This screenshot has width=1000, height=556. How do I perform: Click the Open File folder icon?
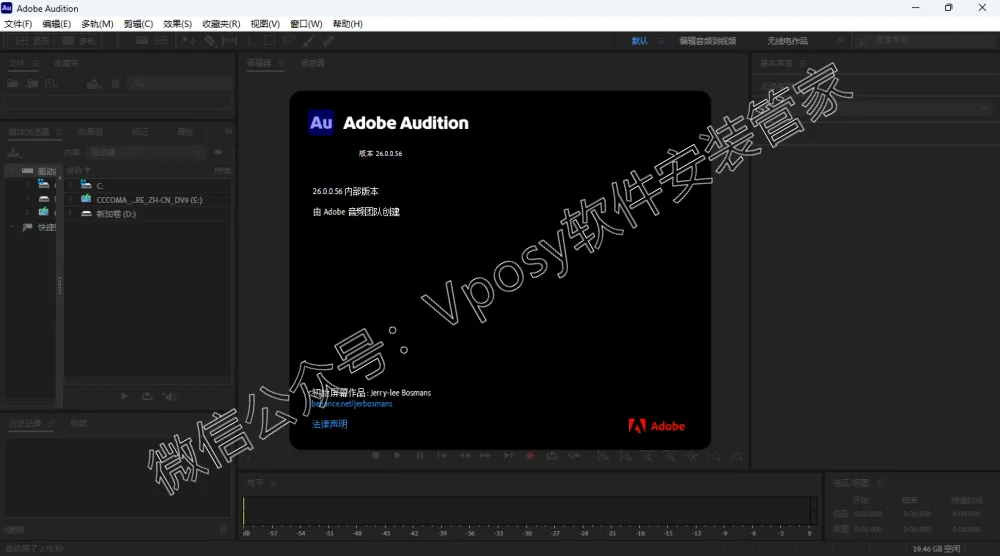pyautogui.click(x=13, y=84)
